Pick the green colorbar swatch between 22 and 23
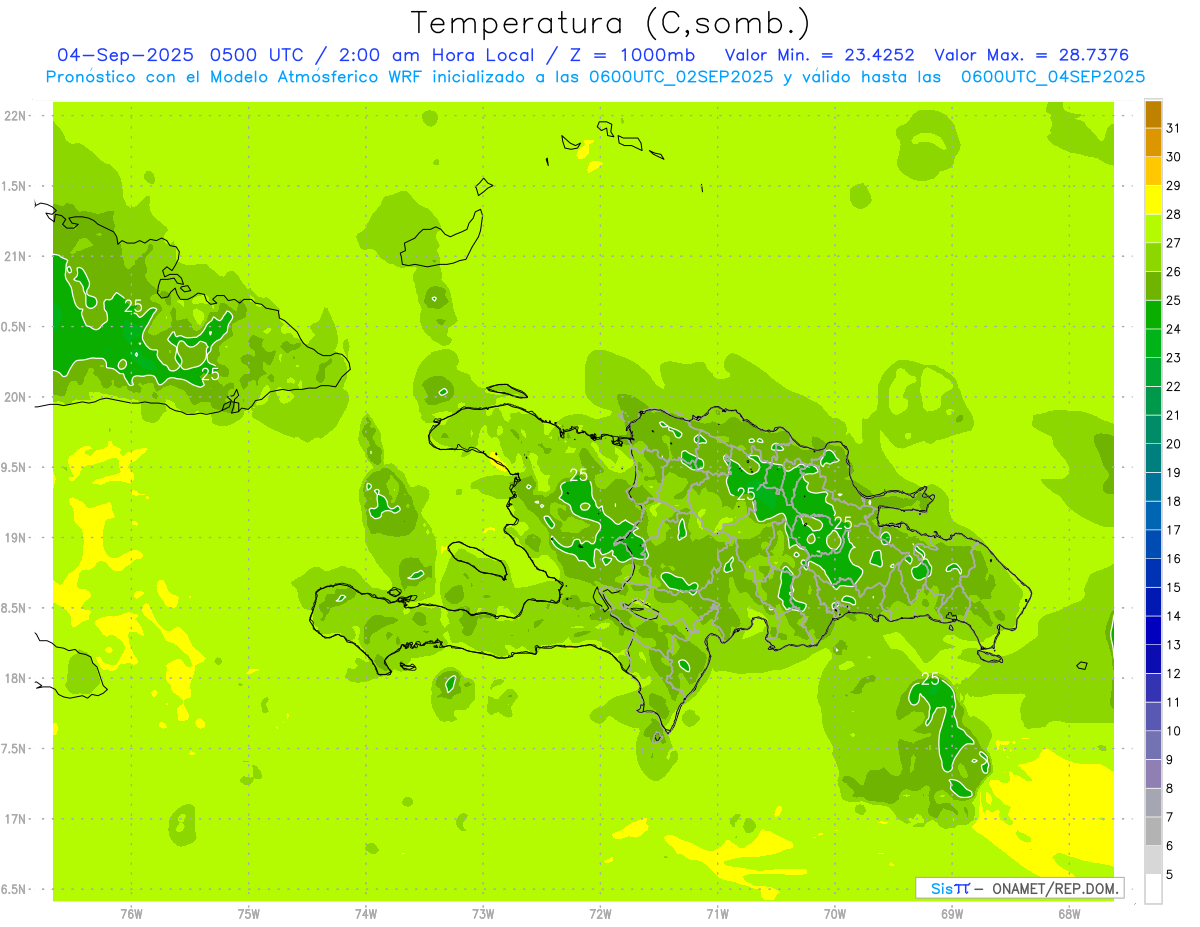Screen dimensions: 1200x927 [1153, 372]
